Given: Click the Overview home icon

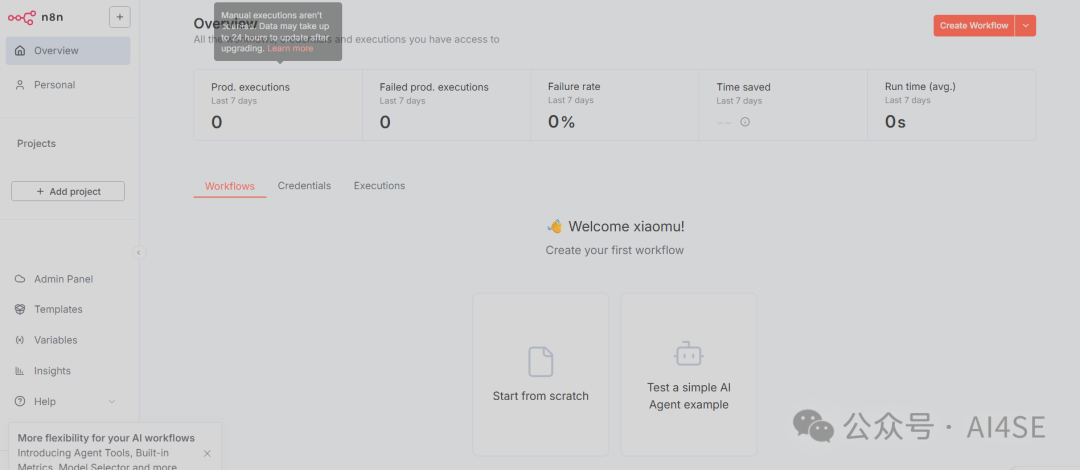Looking at the screenshot, I should (20, 50).
